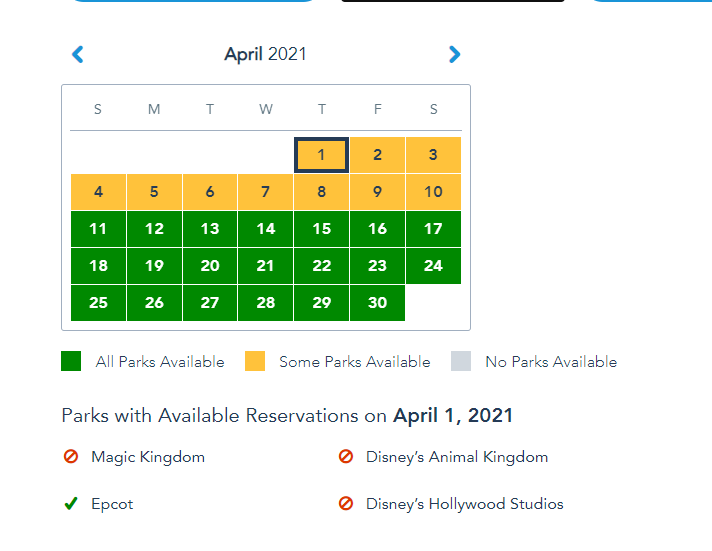Click Disney's Hollywood Studios label
The image size is (712, 551).
[x=465, y=504]
